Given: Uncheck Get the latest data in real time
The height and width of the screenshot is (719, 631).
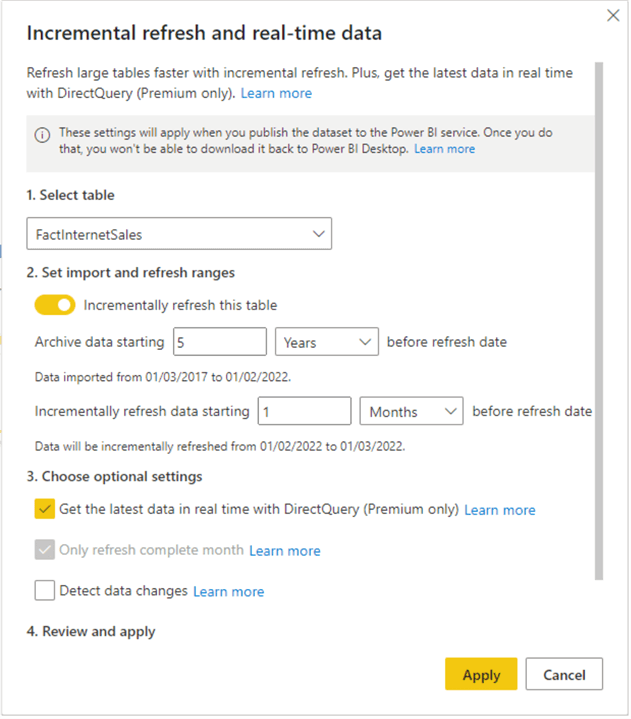Looking at the screenshot, I should pos(44,509).
